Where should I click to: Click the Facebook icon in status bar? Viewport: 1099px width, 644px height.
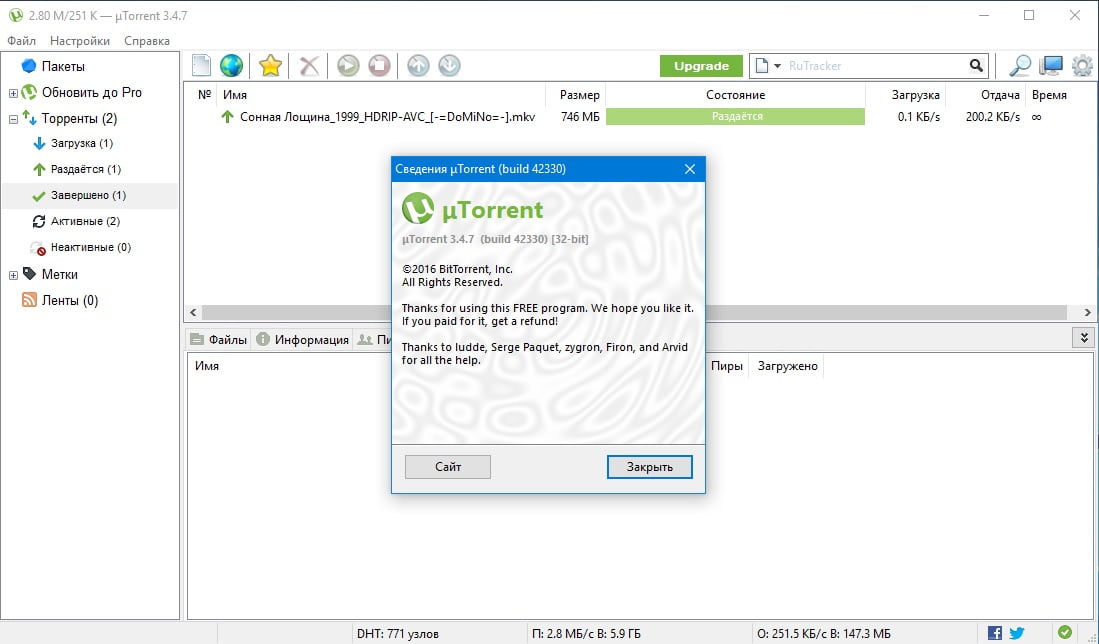(x=995, y=632)
